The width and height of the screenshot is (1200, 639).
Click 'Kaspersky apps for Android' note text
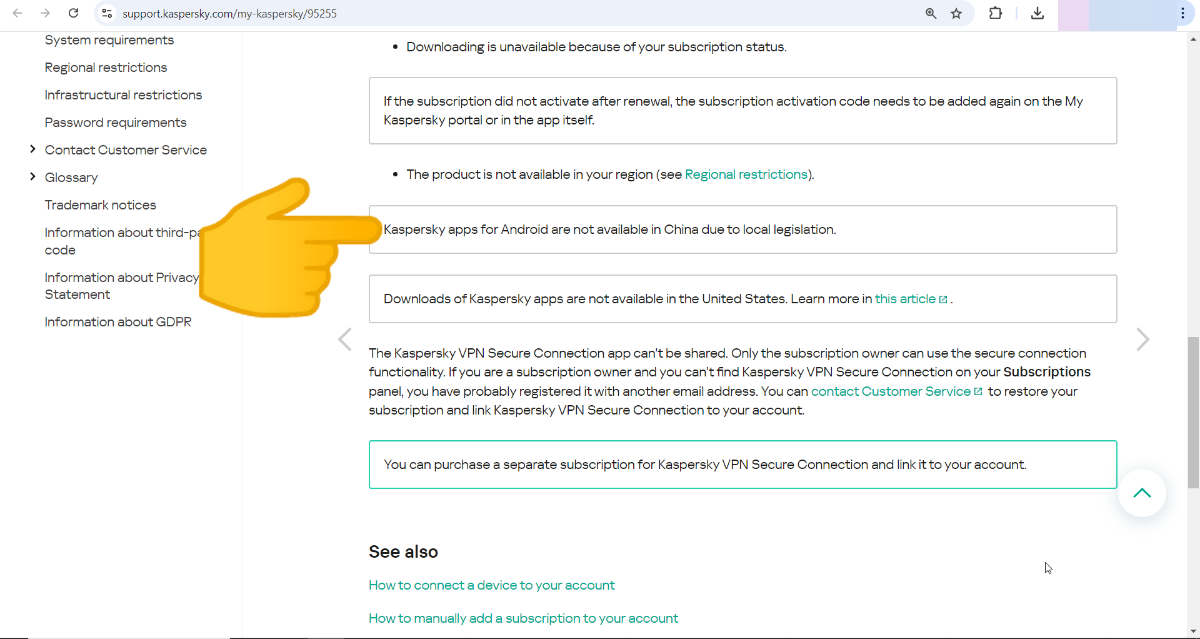[x=610, y=229]
